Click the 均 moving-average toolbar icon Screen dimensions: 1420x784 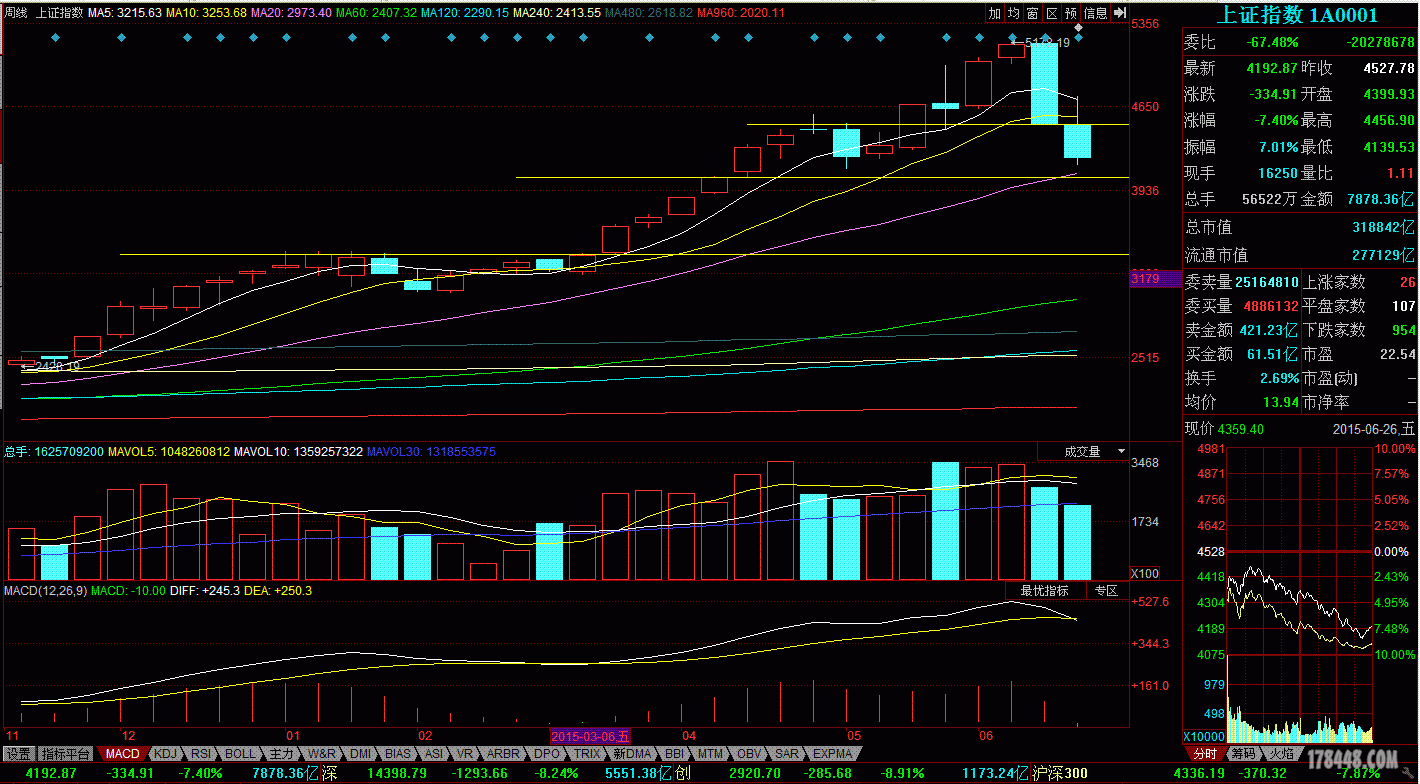pos(1013,13)
